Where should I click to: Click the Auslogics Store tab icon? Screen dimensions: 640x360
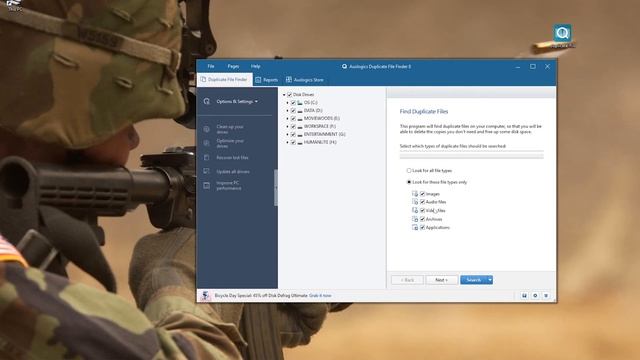pyautogui.click(x=289, y=80)
